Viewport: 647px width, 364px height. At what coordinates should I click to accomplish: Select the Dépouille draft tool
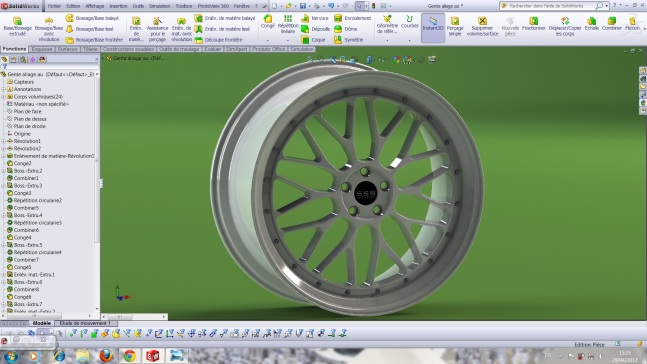click(x=316, y=29)
